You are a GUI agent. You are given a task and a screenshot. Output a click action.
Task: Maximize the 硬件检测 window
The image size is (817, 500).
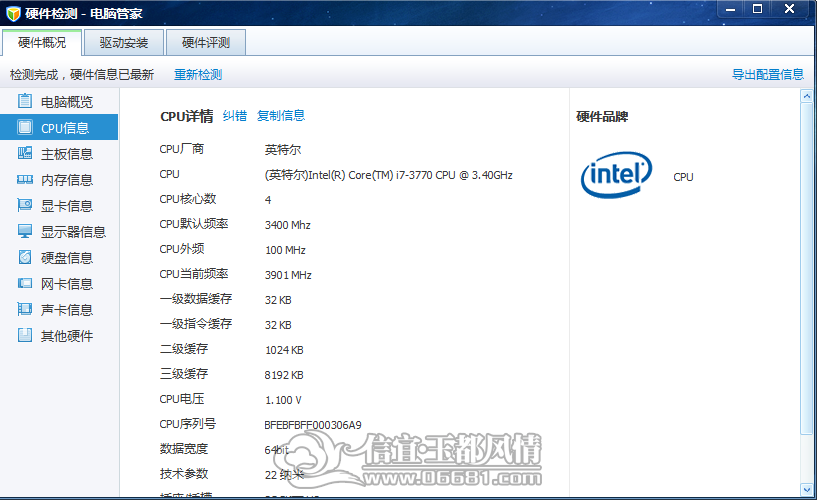[758, 9]
